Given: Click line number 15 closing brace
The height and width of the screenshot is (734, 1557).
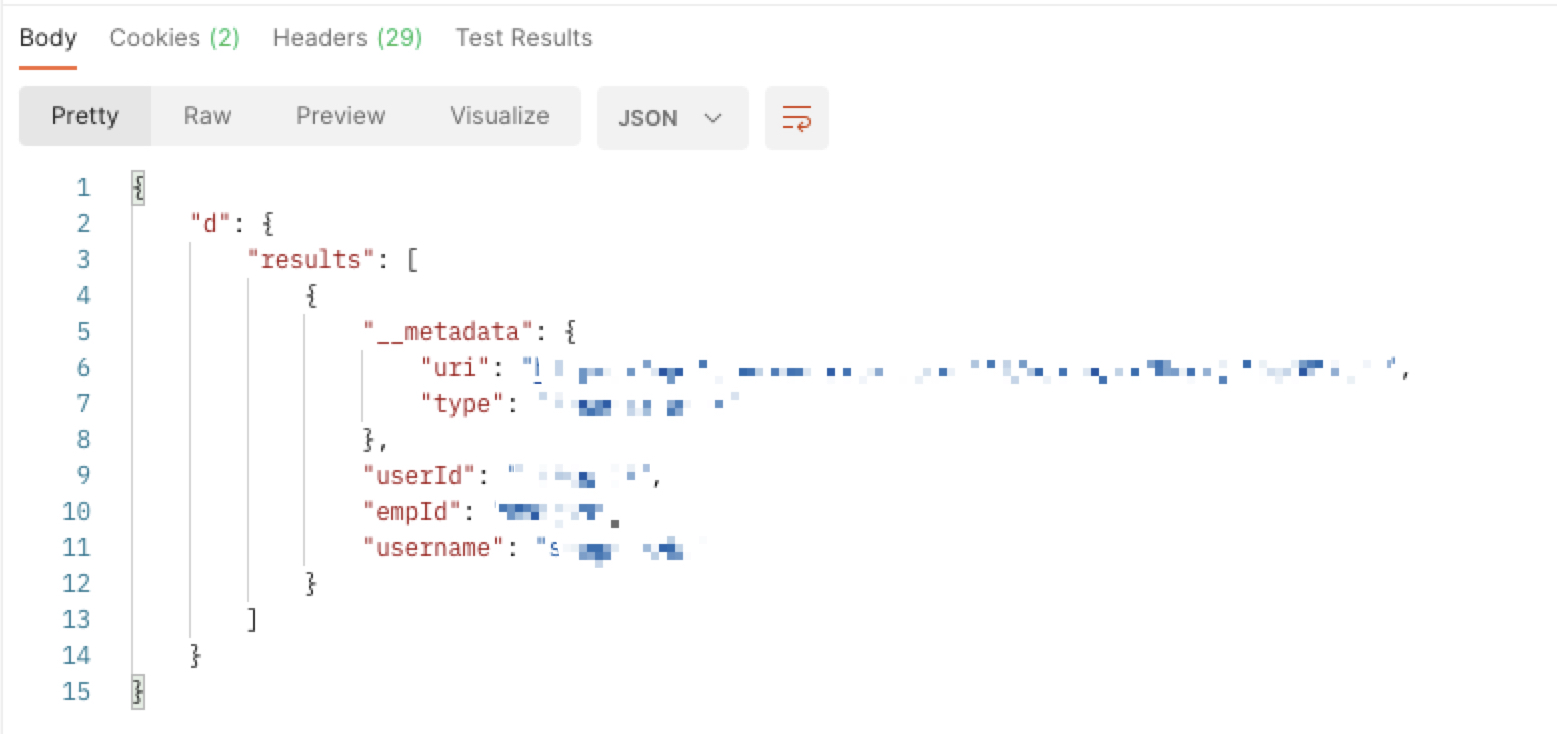Looking at the screenshot, I should [136, 691].
